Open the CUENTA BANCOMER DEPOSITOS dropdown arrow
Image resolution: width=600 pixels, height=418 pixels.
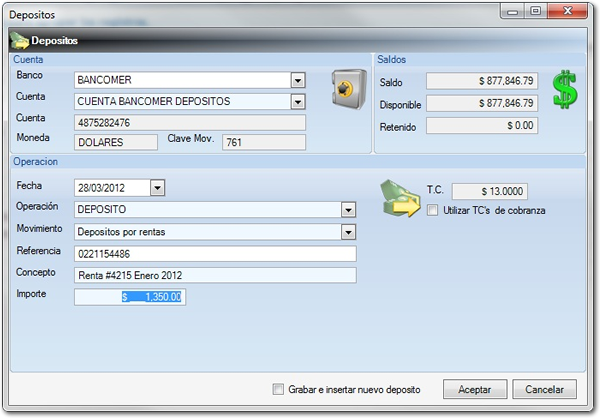point(298,102)
